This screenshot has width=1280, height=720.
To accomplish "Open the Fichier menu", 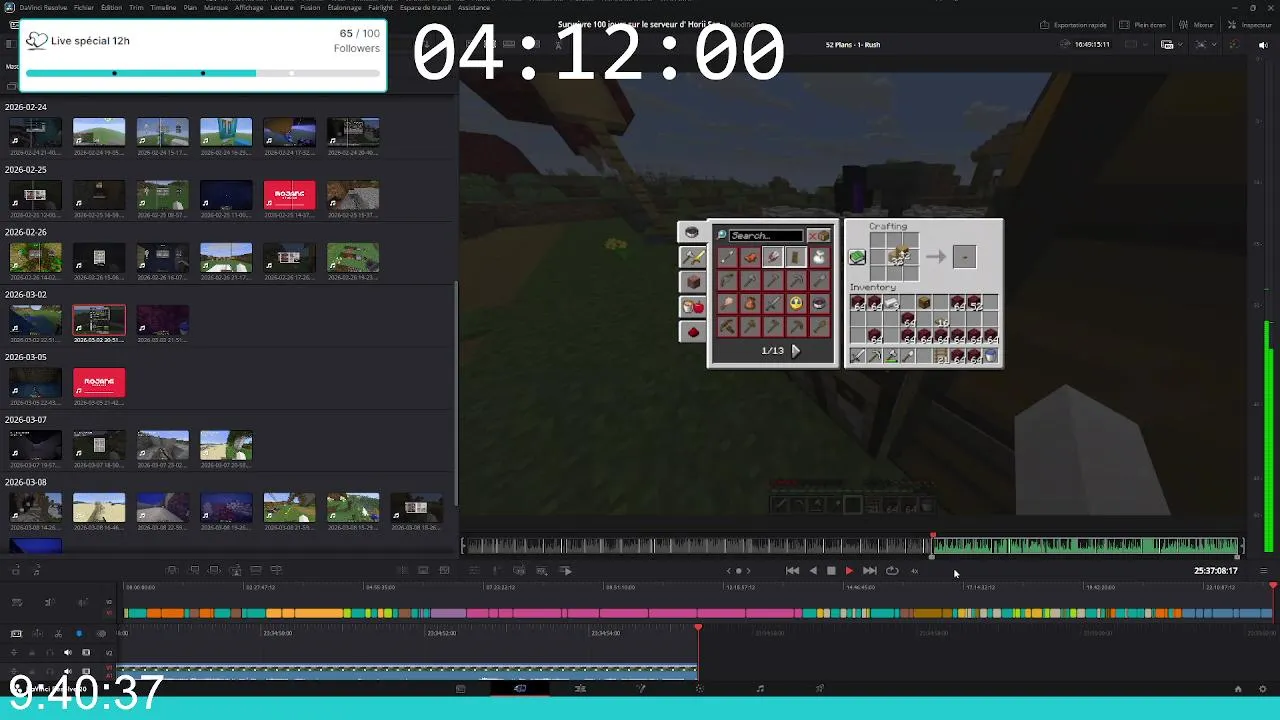I will click(84, 7).
